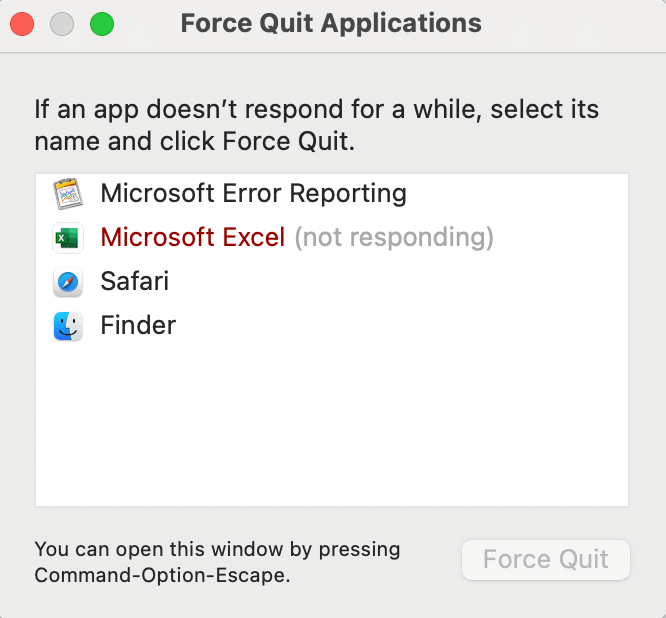Click the 'You can open this window' hint line
This screenshot has width=666, height=618.
[217, 549]
